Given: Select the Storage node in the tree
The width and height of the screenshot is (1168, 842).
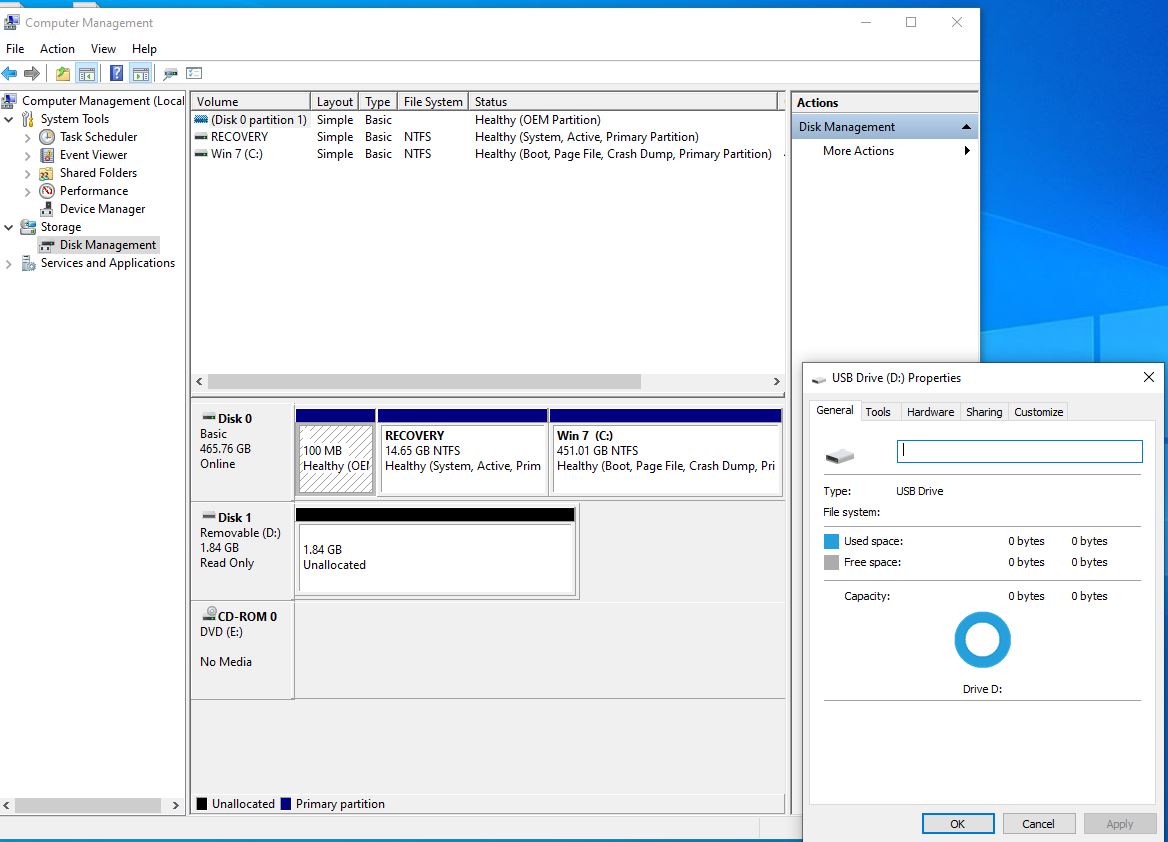Looking at the screenshot, I should click(60, 227).
